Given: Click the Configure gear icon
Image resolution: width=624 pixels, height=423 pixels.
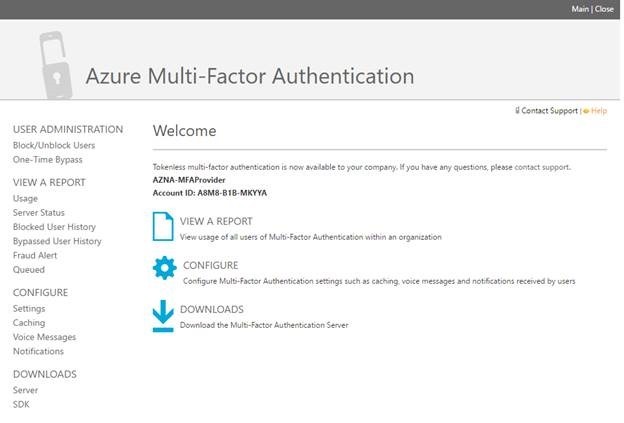Looking at the screenshot, I should 165,268.
